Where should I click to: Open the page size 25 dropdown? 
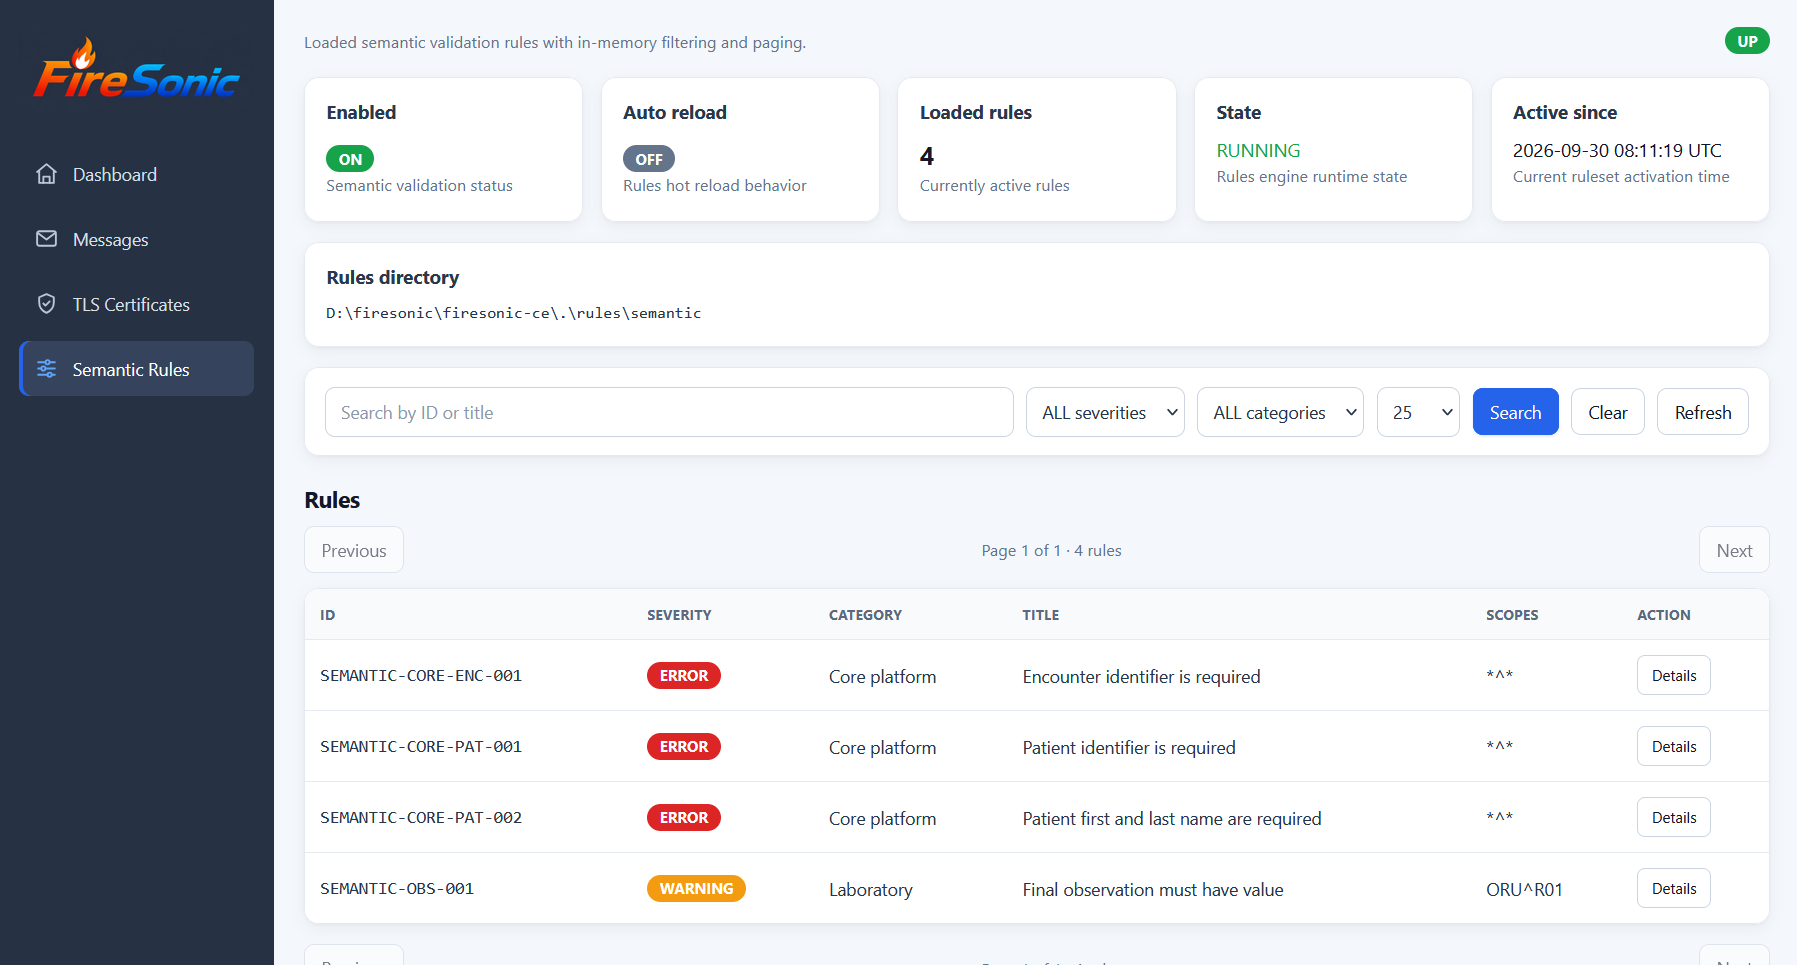tap(1418, 412)
